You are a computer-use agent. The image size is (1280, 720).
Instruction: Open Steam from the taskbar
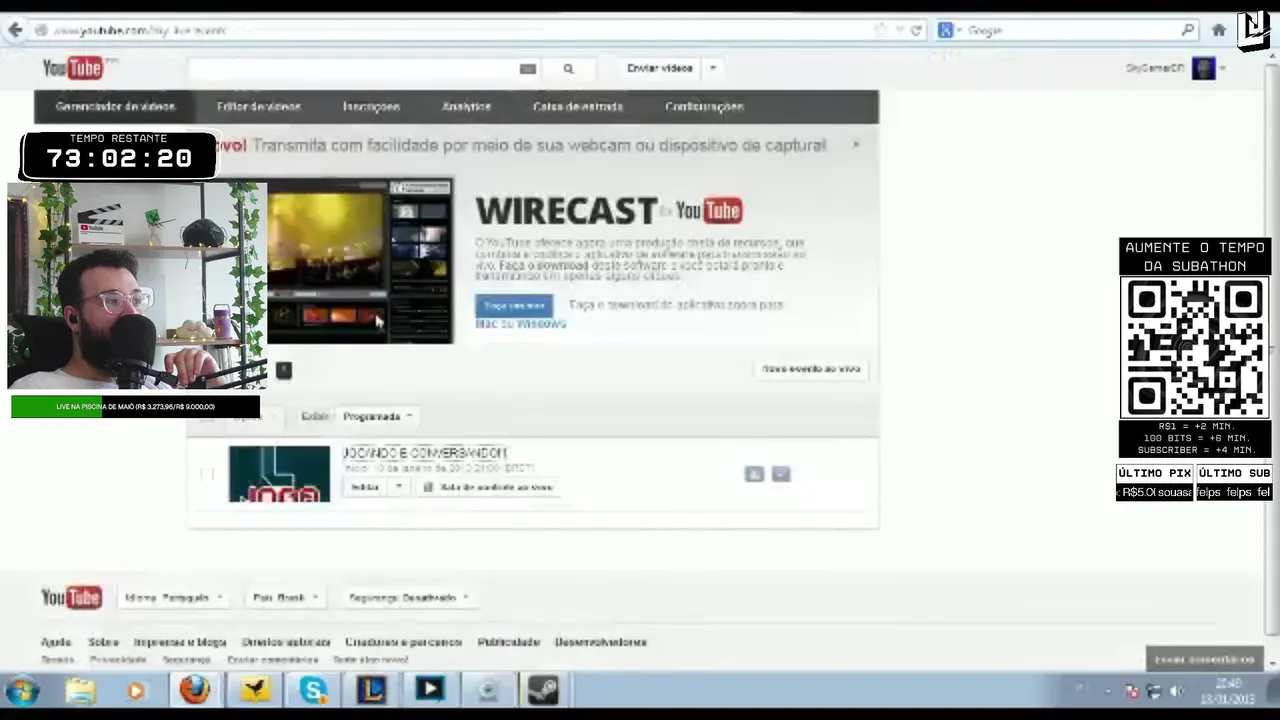click(x=544, y=690)
